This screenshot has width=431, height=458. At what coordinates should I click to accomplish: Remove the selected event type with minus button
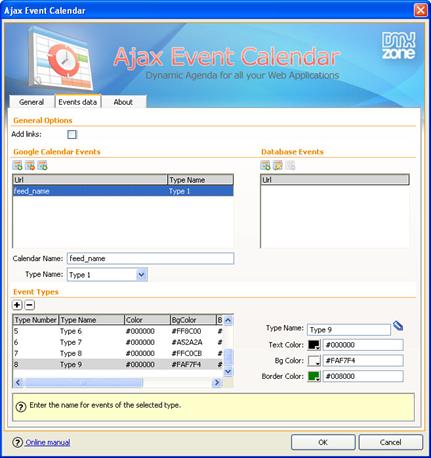coord(30,305)
